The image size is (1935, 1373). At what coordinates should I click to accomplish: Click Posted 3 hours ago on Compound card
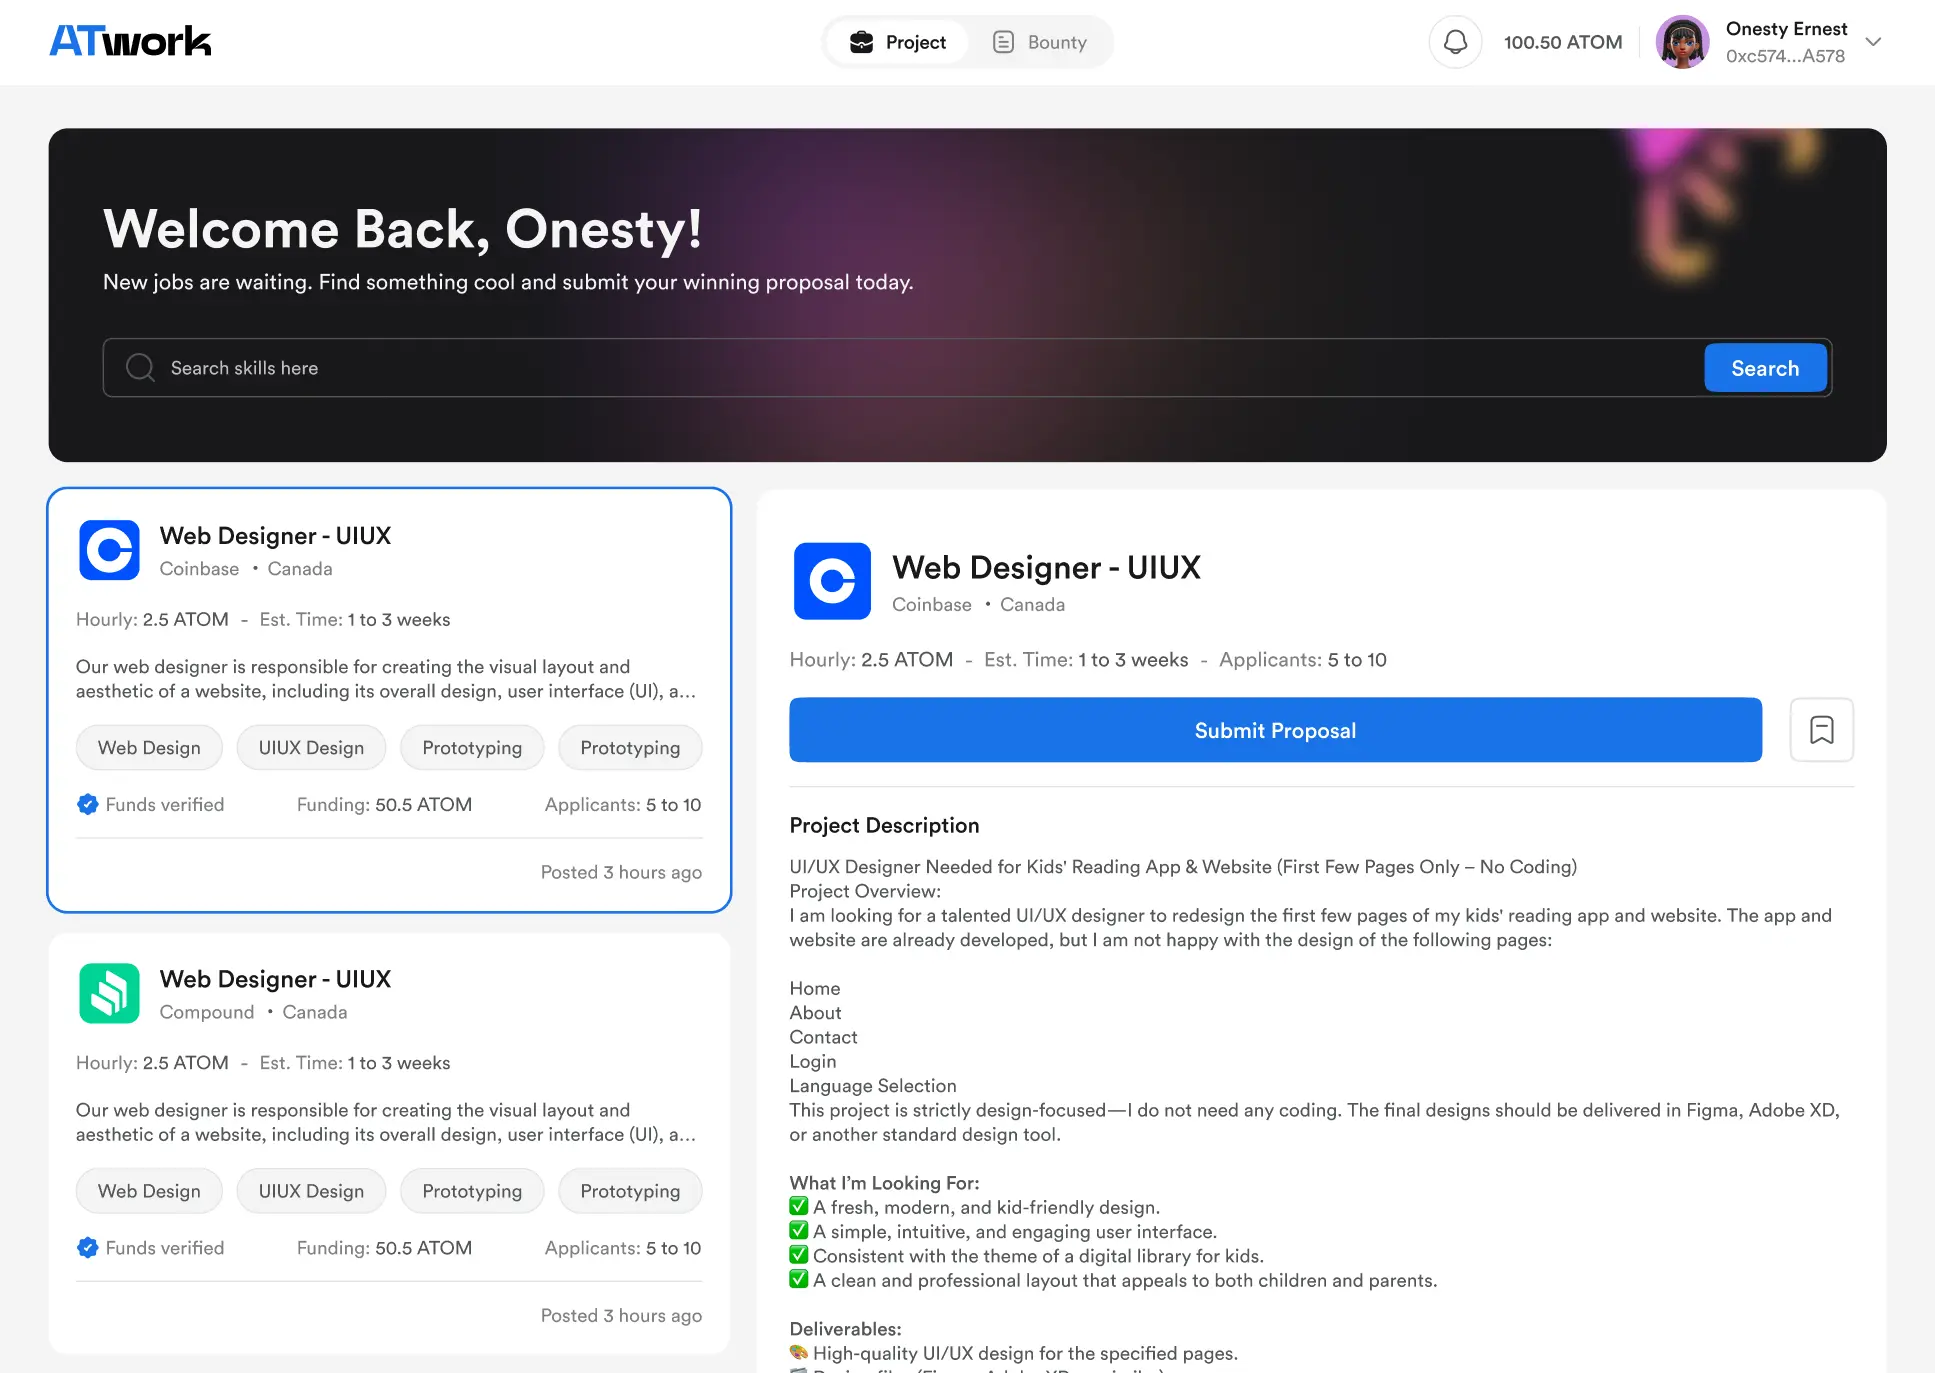621,1315
